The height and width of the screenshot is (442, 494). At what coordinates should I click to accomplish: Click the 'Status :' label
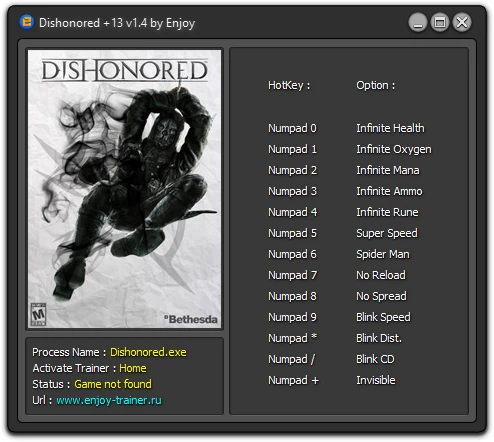(x=51, y=384)
